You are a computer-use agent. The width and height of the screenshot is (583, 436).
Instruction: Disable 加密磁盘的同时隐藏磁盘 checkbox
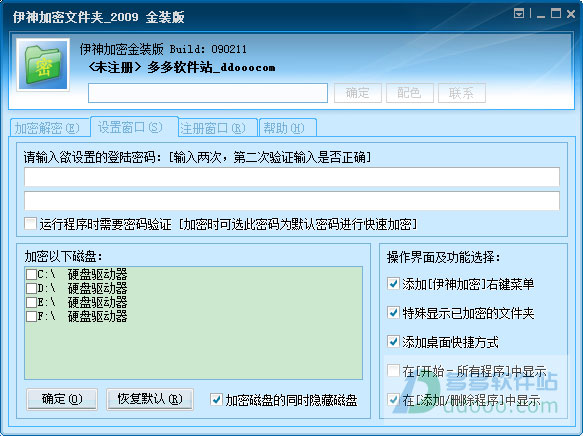(216, 400)
